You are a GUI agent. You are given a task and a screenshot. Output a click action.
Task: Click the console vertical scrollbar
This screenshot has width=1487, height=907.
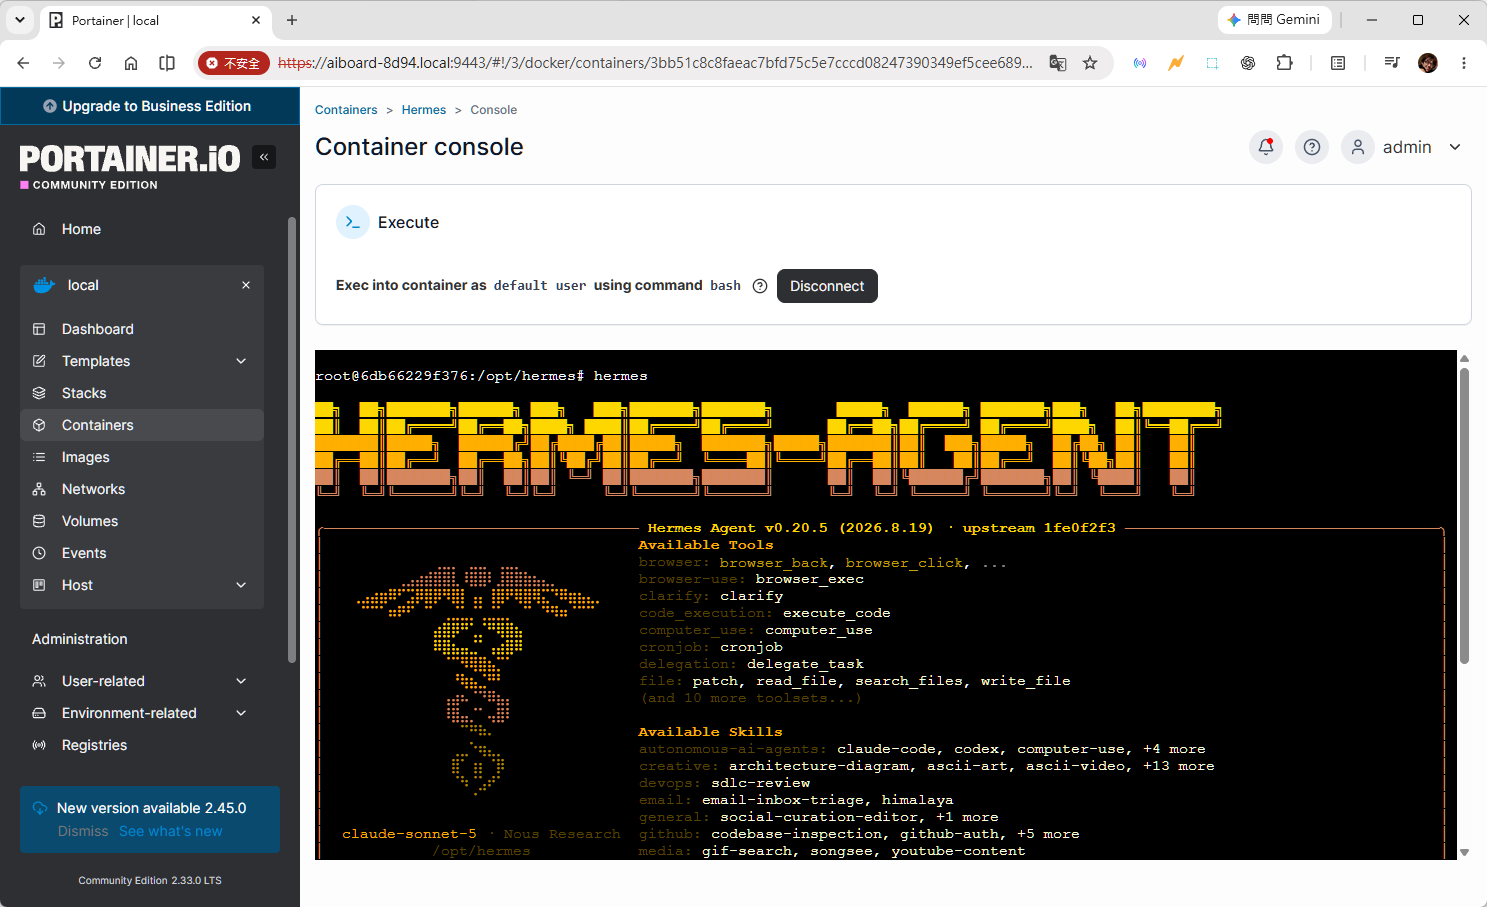tap(1464, 515)
